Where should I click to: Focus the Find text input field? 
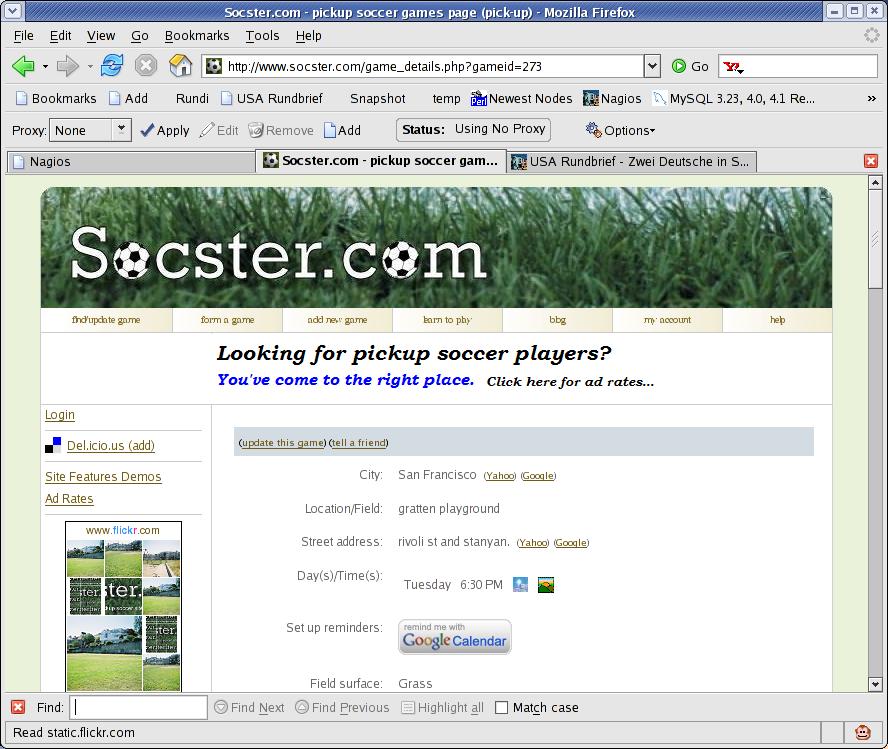139,707
